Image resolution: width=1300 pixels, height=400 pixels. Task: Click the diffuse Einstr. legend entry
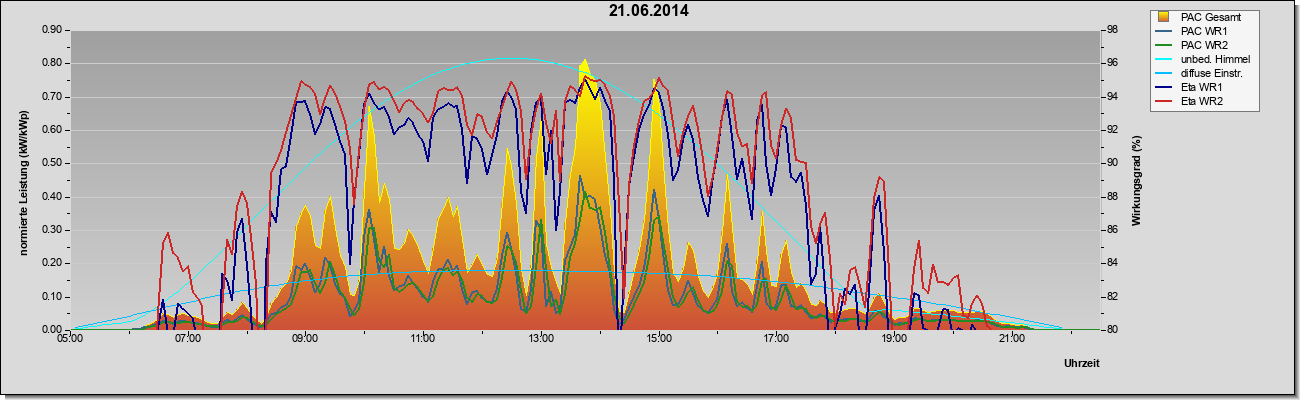pyautogui.click(x=1204, y=73)
